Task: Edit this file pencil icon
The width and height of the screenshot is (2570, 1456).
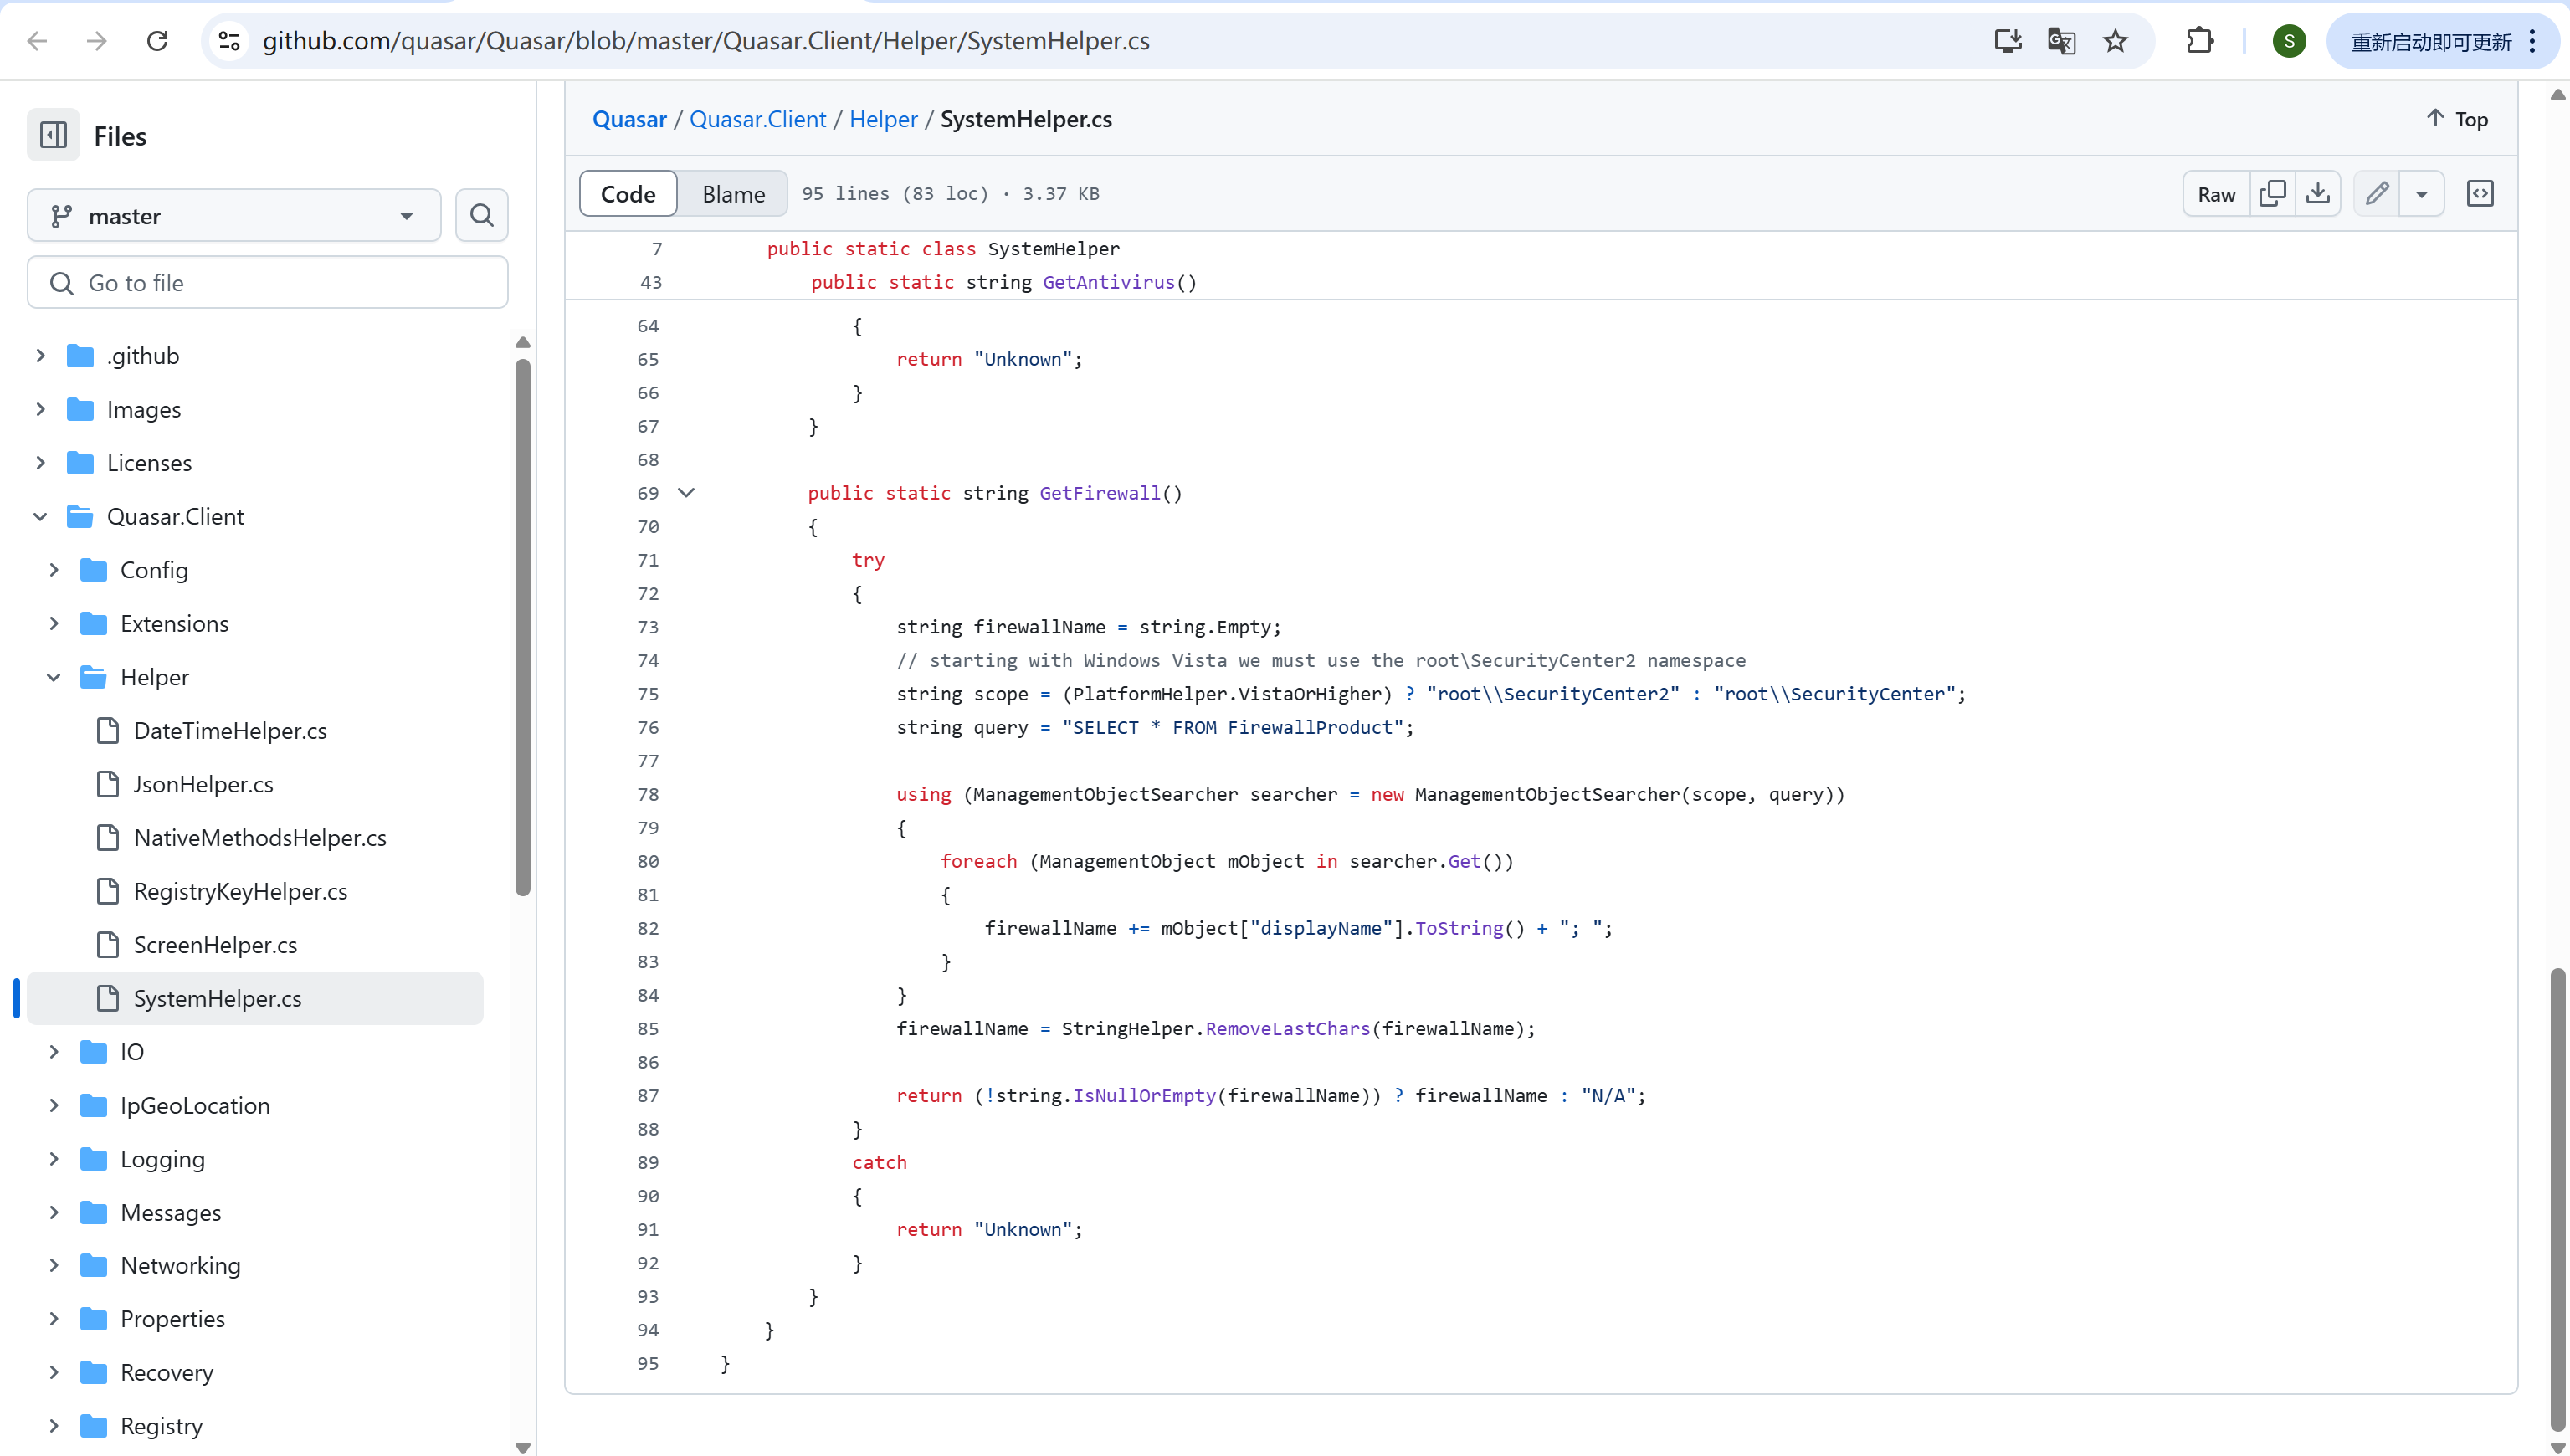Action: click(x=2377, y=193)
